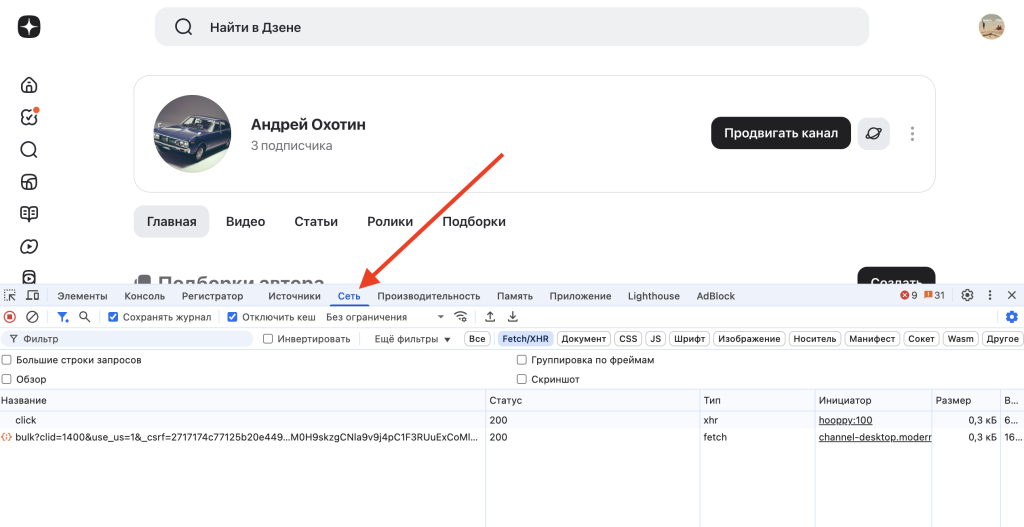The height and width of the screenshot is (527, 1024).
Task: Click the export HAR download icon
Action: tap(513, 317)
